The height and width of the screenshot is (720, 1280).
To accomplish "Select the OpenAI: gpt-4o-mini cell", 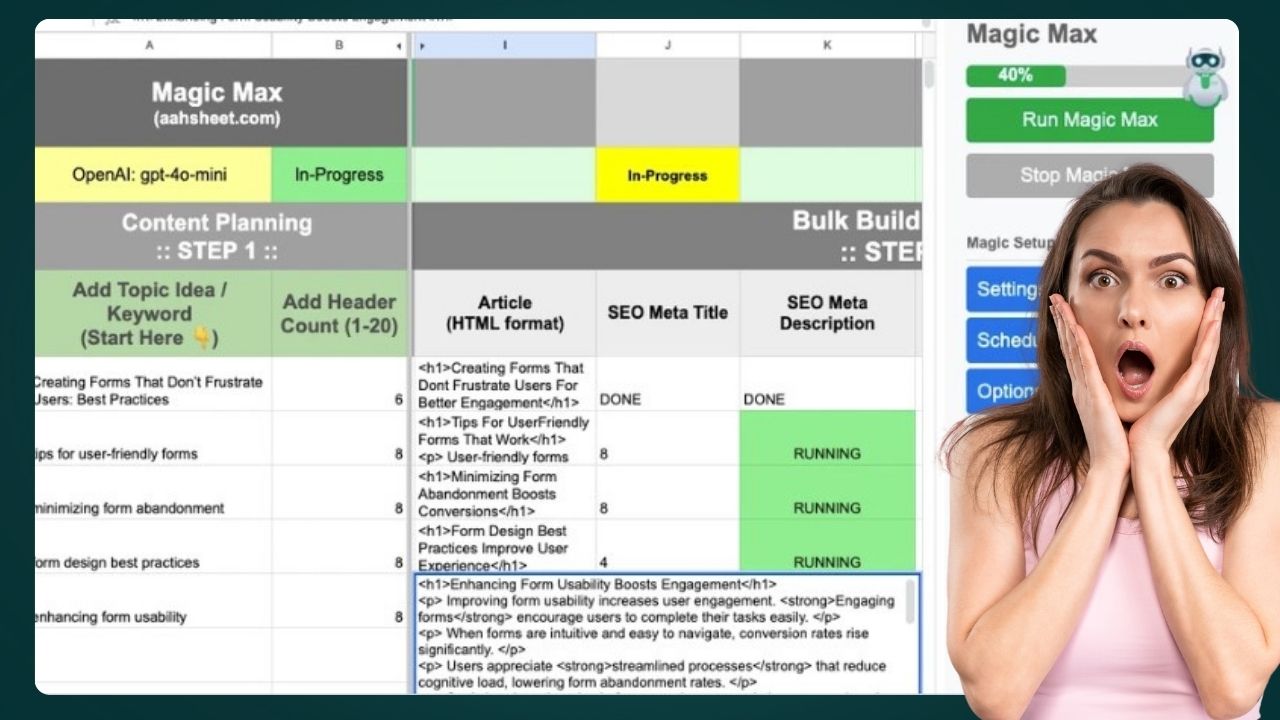I will [153, 175].
